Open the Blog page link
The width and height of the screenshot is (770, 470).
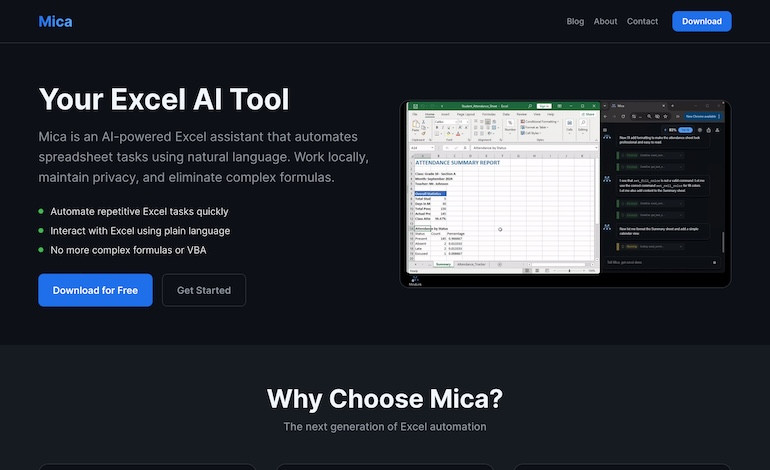pyautogui.click(x=575, y=22)
